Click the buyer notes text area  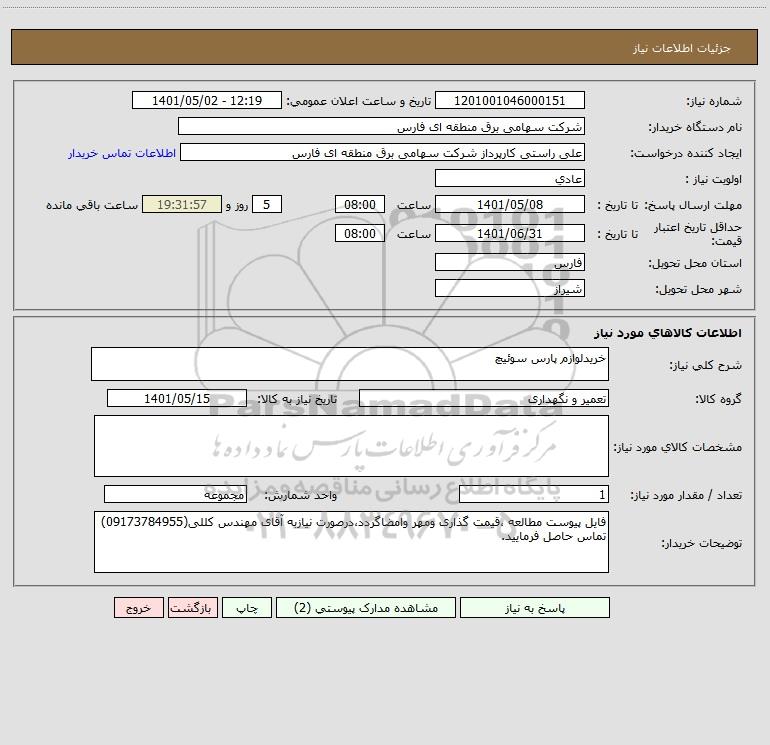(x=351, y=542)
